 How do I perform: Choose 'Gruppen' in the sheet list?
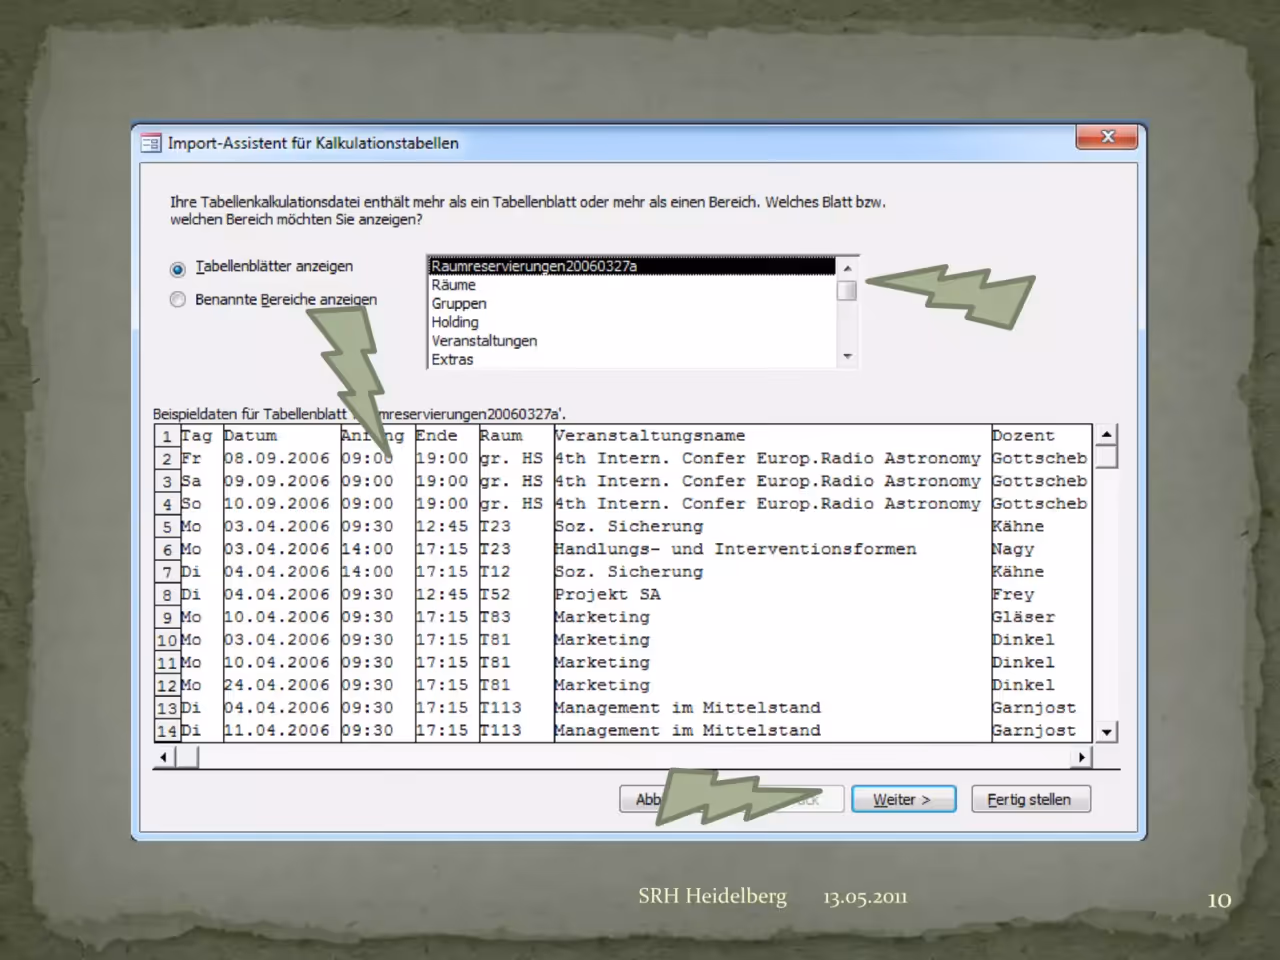631,303
